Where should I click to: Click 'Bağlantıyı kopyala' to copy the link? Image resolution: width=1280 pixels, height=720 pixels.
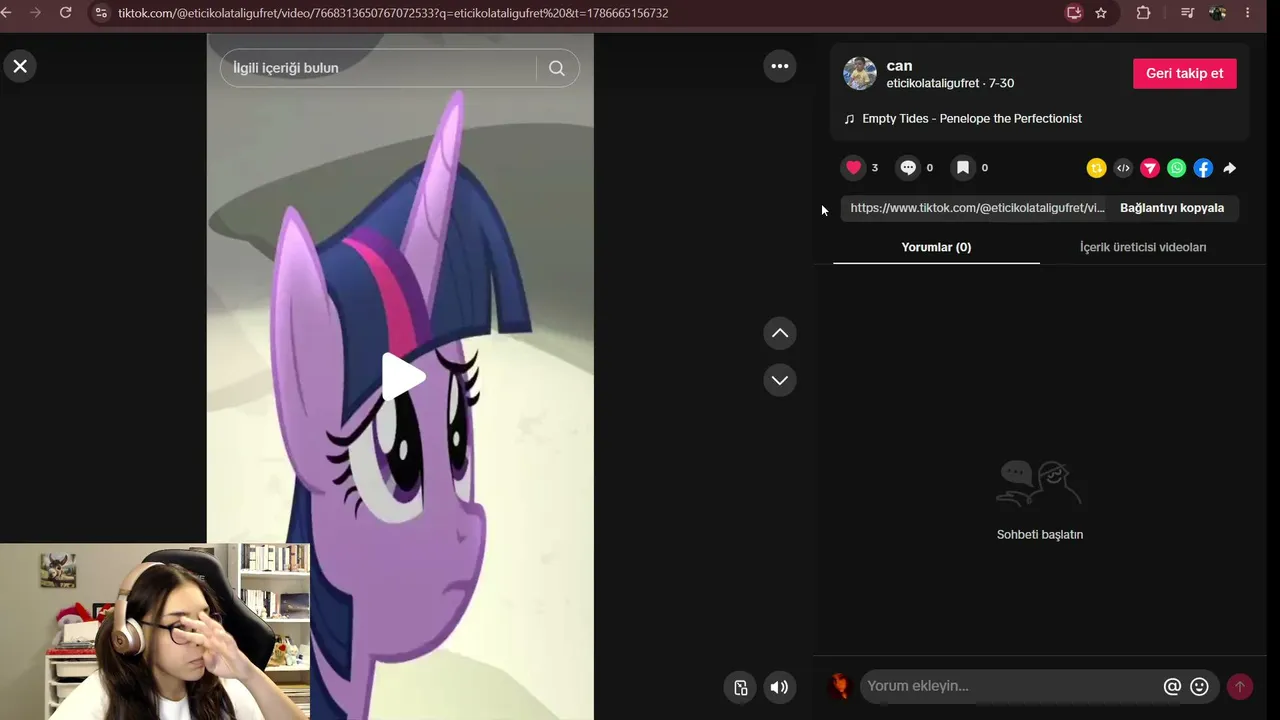[1172, 208]
